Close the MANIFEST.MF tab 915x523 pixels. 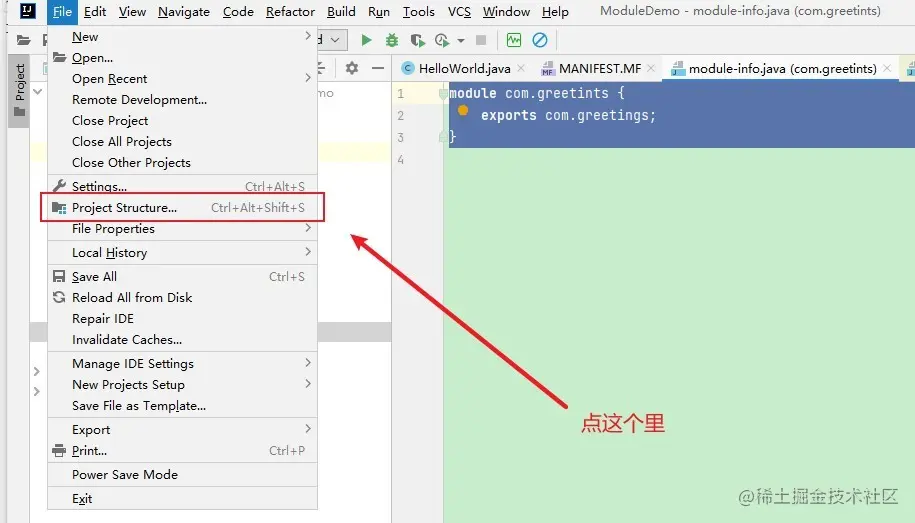651,68
